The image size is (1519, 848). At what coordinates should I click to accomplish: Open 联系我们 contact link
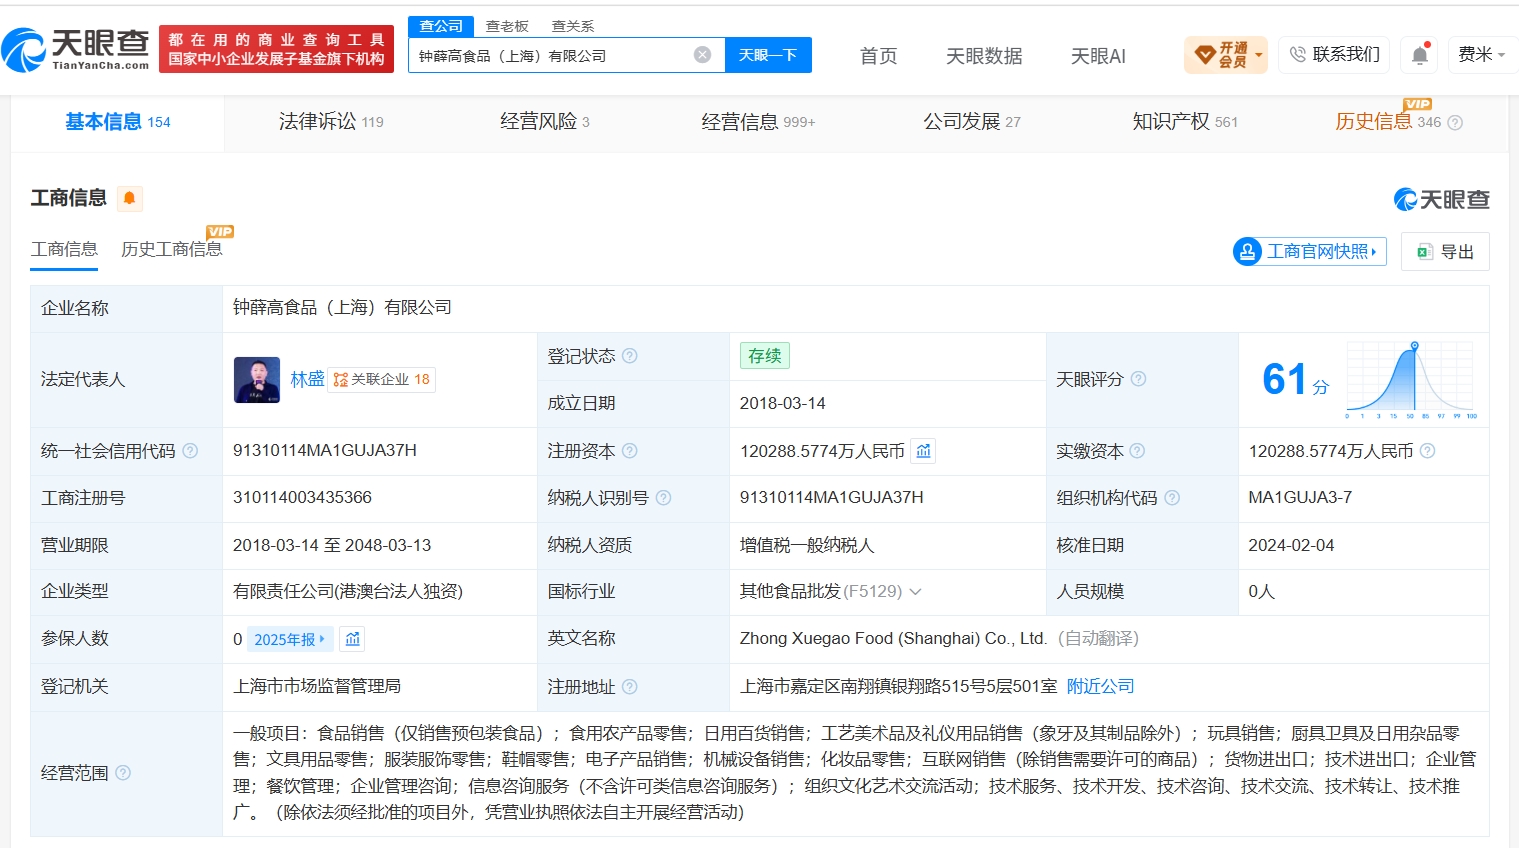(1335, 55)
